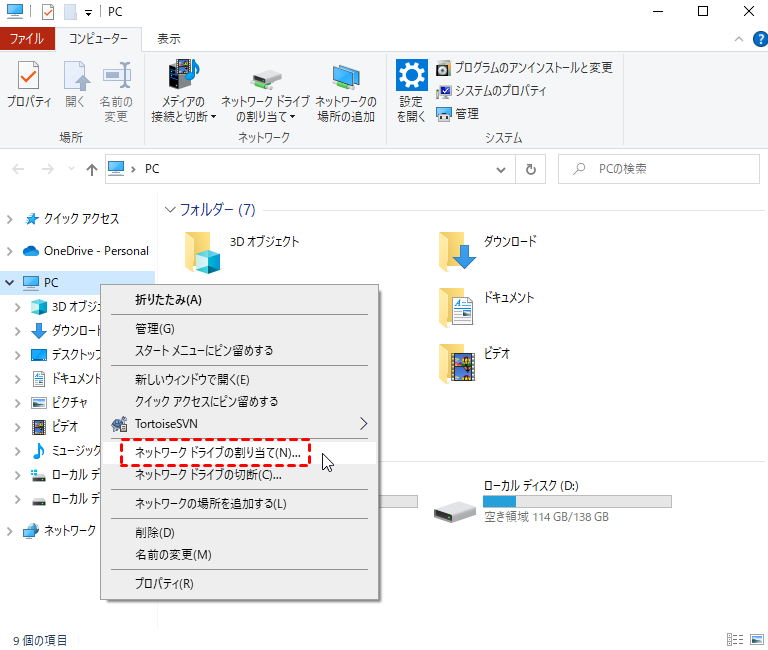Viewport: 768px width, 650px height.
Task: Open the address bar history dropdown
Action: 501,169
